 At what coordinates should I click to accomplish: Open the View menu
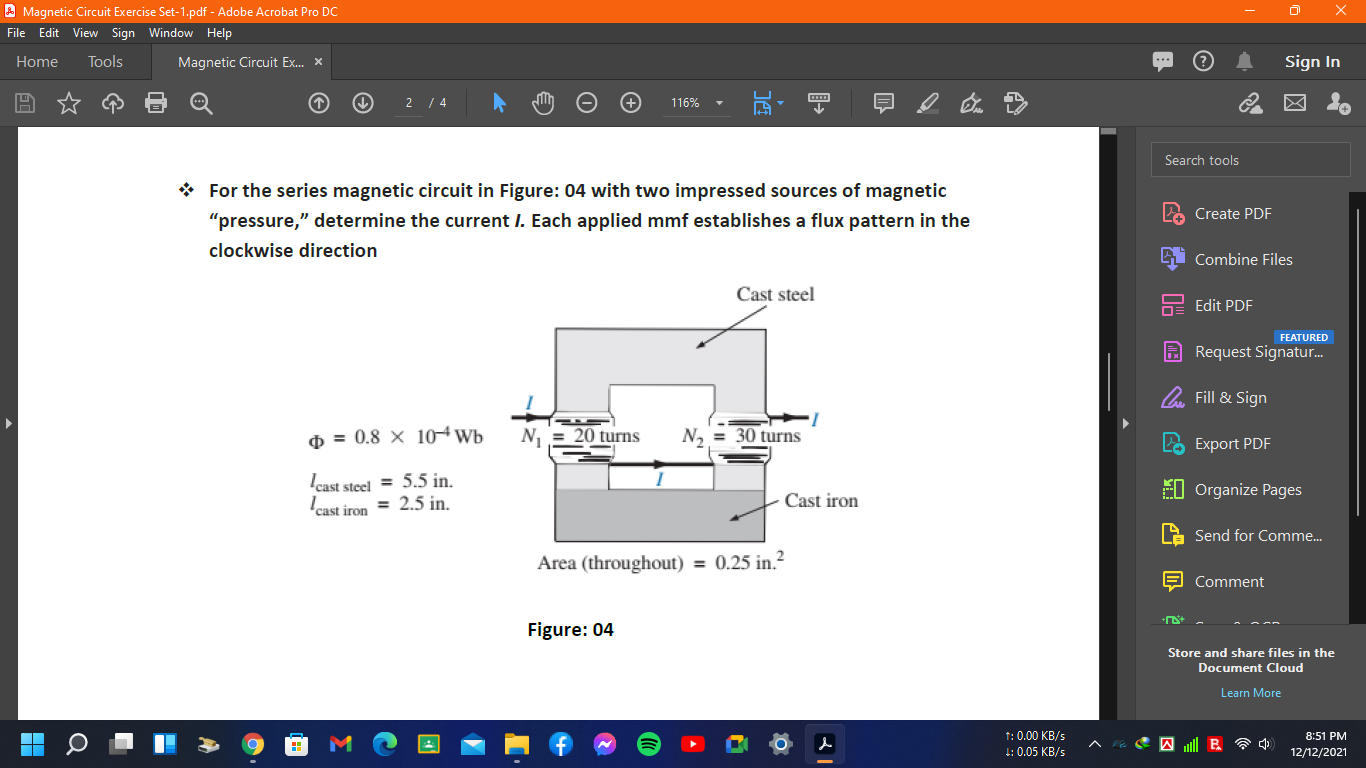tap(85, 32)
